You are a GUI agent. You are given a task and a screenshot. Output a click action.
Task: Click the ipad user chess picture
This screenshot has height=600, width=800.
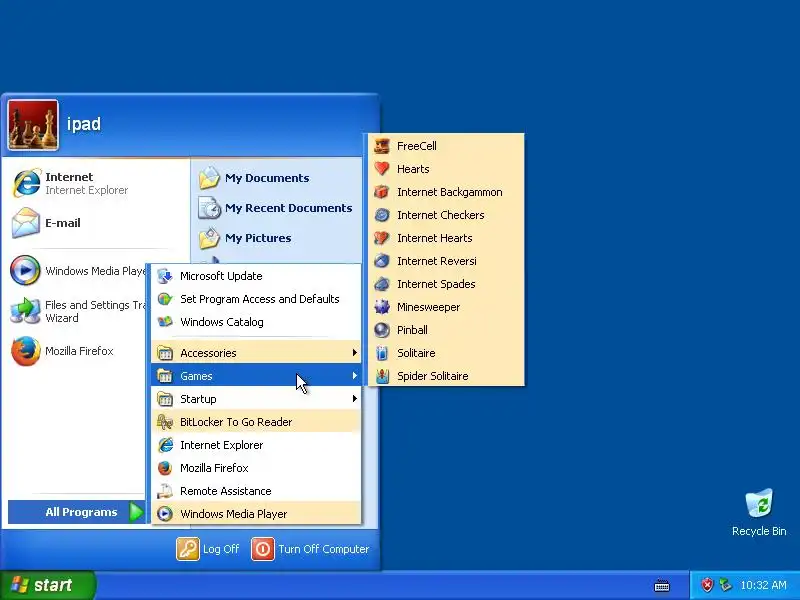tap(33, 125)
